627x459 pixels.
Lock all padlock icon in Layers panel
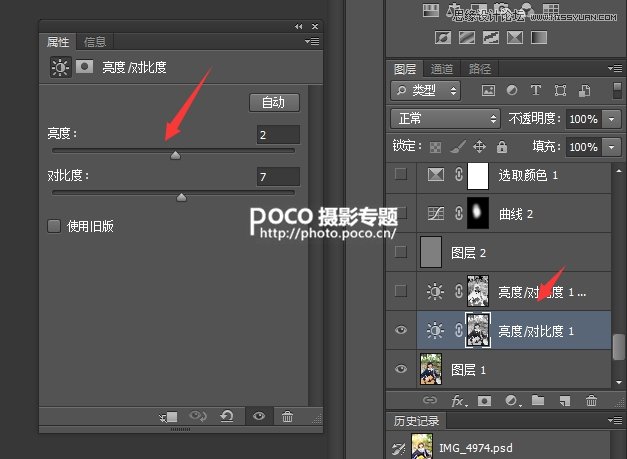pyautogui.click(x=502, y=146)
